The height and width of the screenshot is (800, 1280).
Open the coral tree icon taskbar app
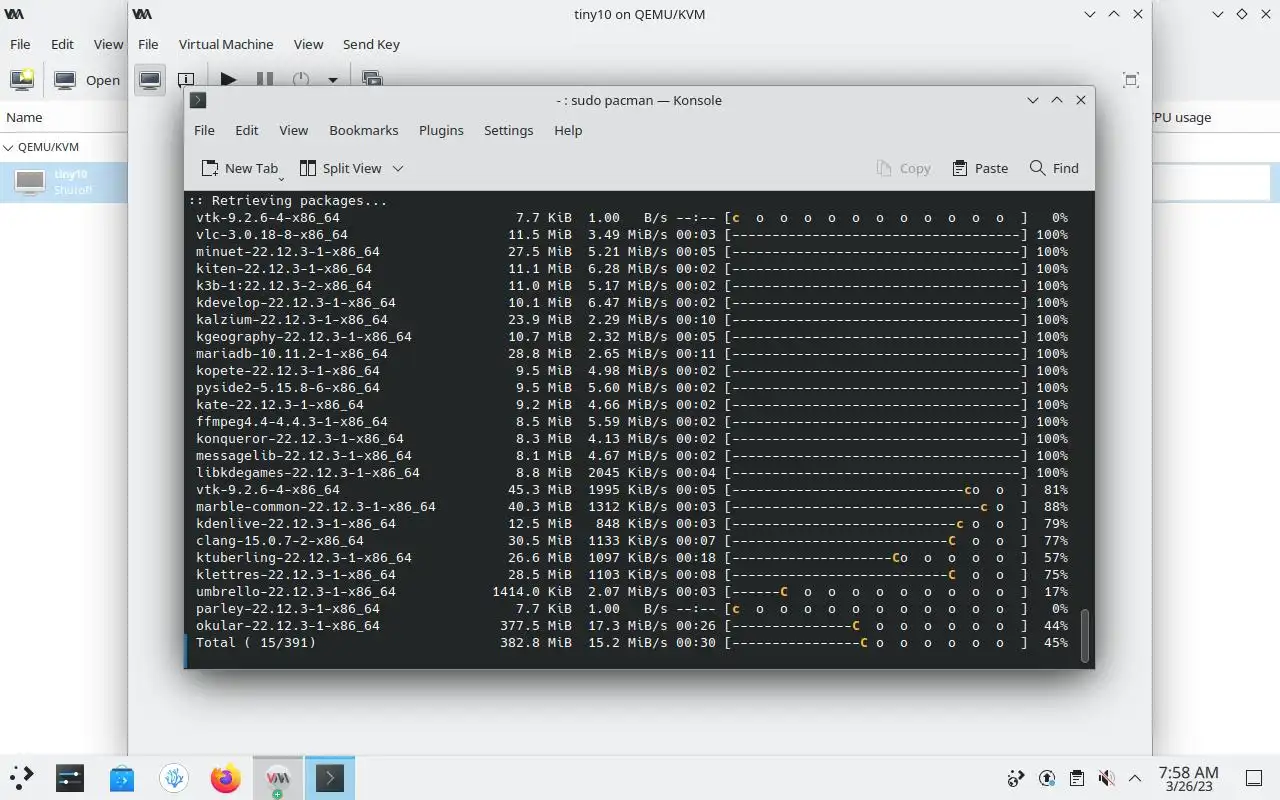click(174, 777)
